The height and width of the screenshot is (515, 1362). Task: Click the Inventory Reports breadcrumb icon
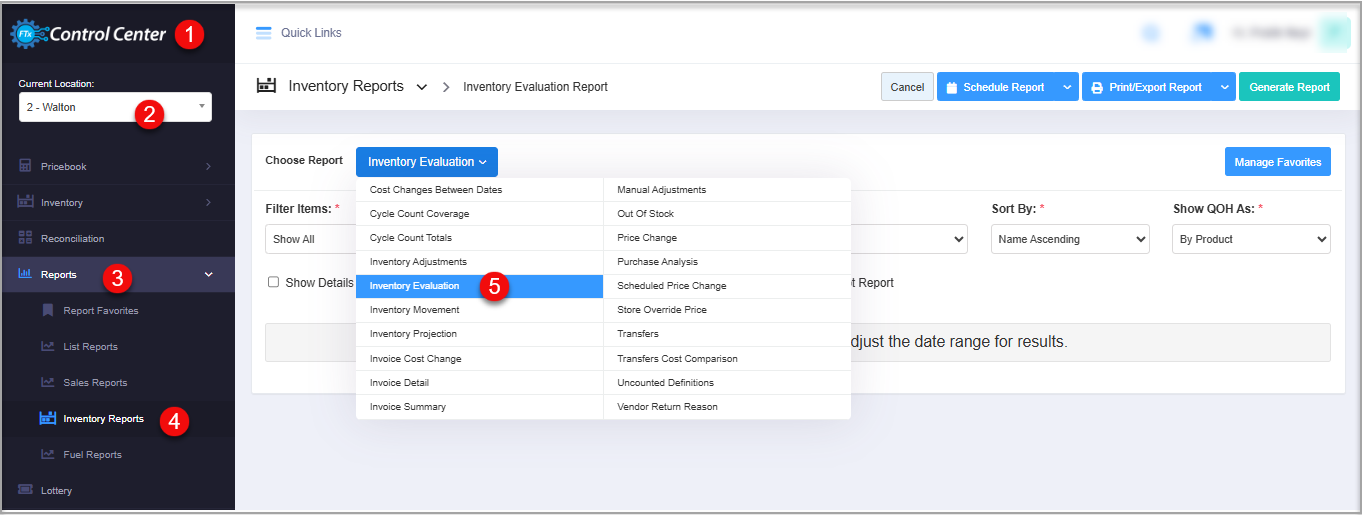pyautogui.click(x=266, y=86)
